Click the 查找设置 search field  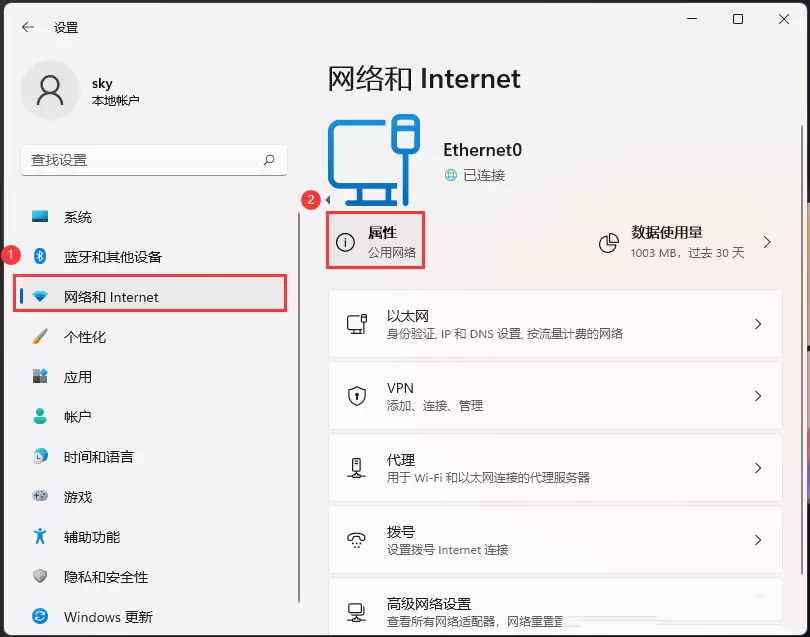coord(154,160)
